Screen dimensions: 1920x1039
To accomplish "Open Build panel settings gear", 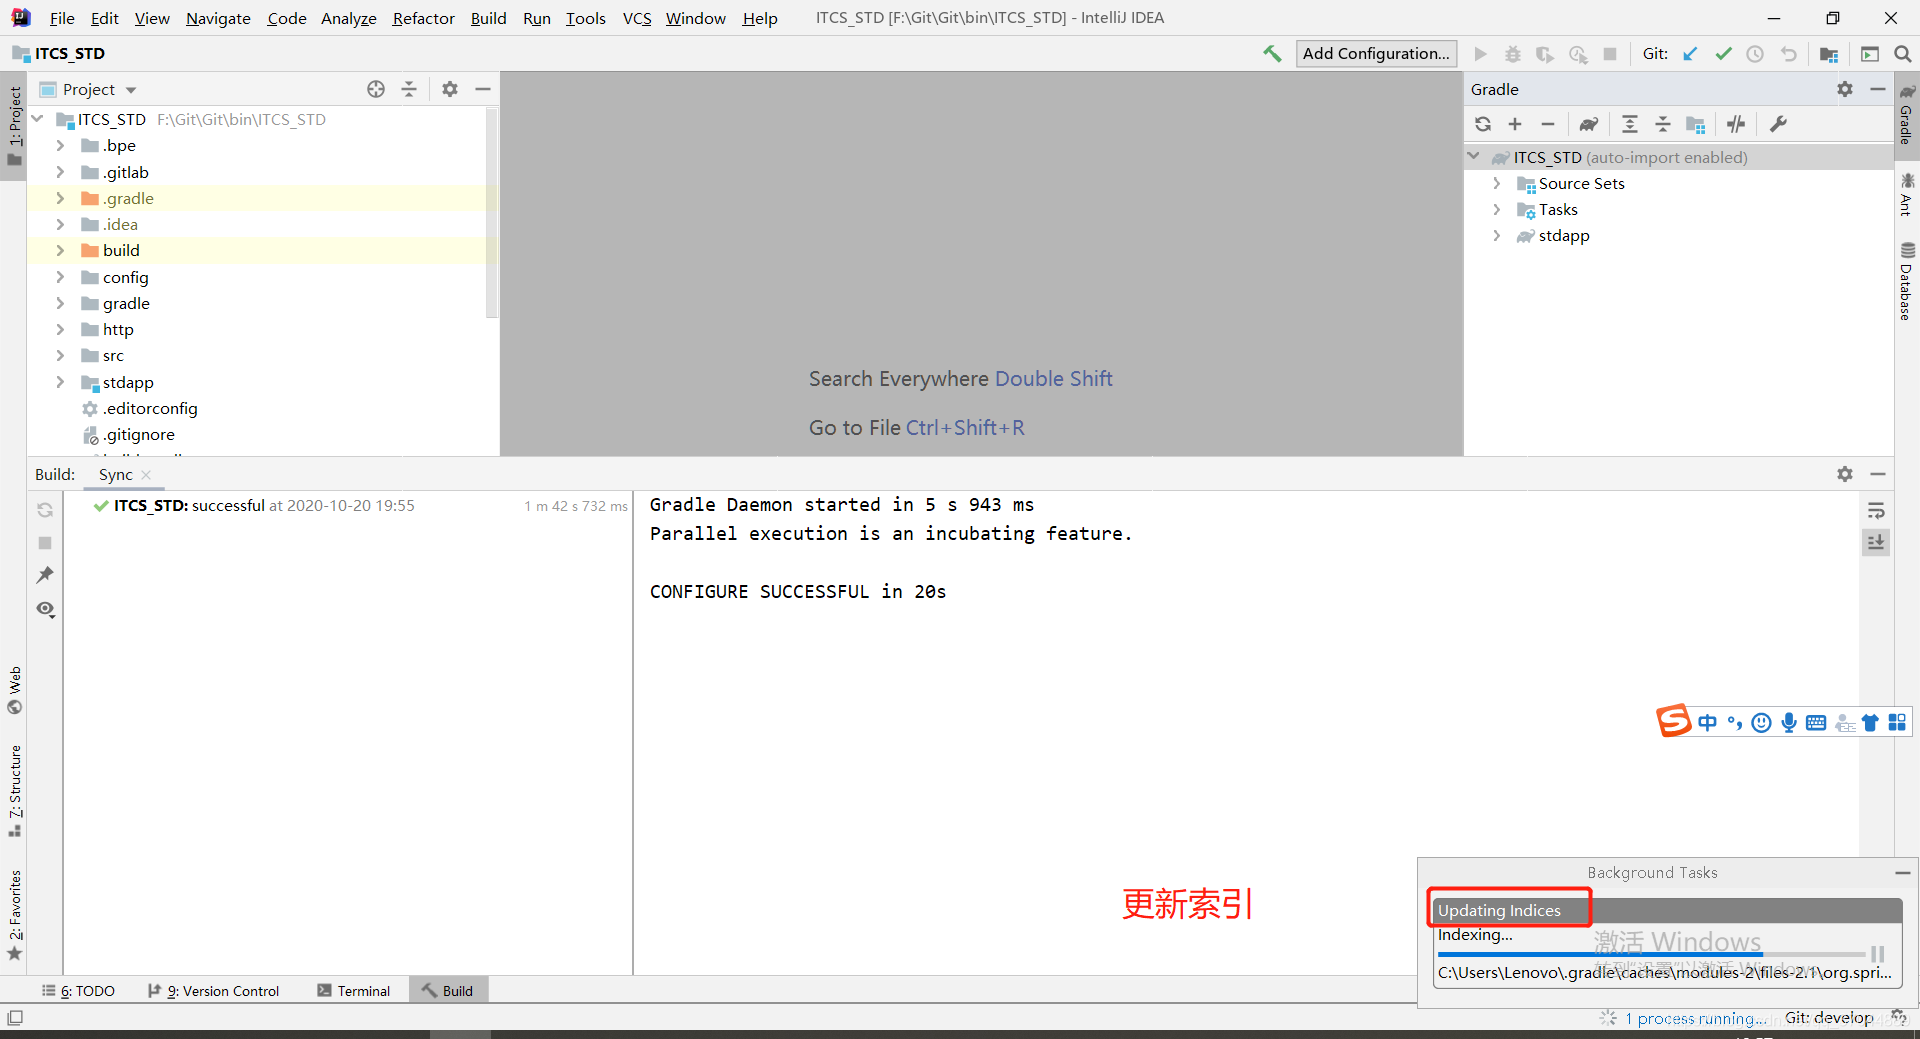I will click(1845, 474).
